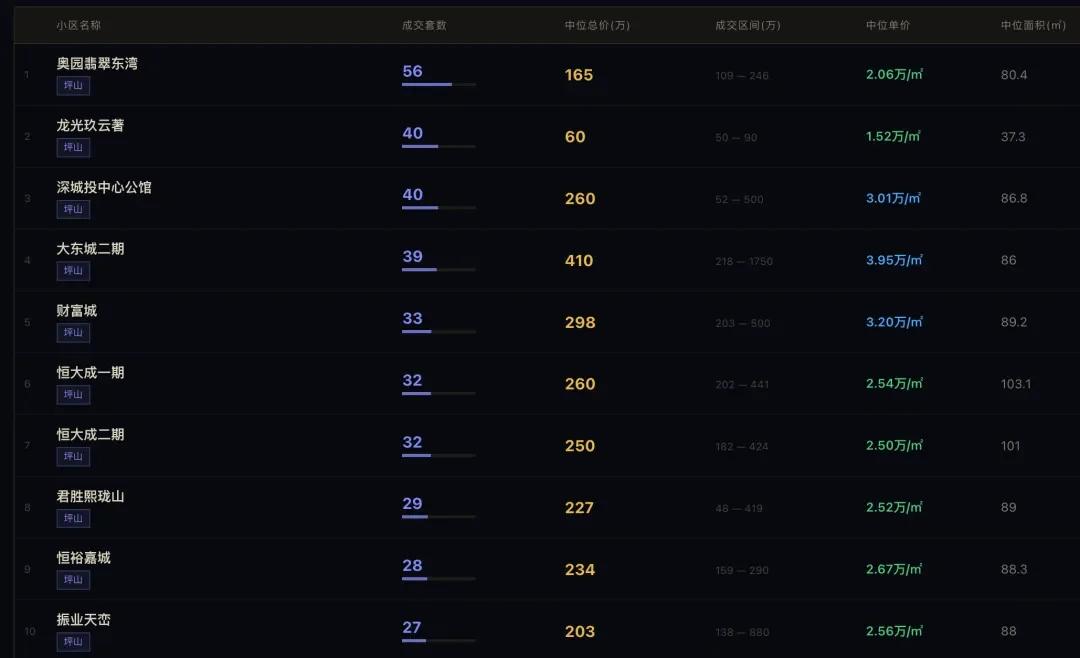Screen dimensions: 1080x658
Task: Click the 成交区间(万) column header
Action: pyautogui.click(x=748, y=25)
